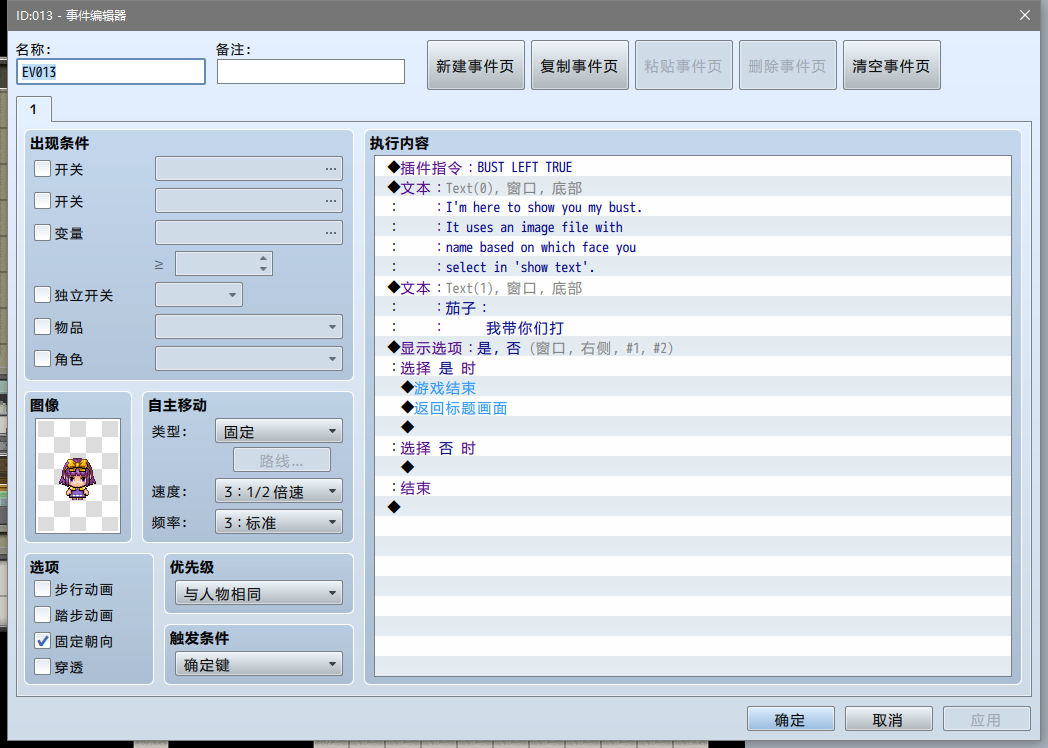Screen dimensions: 1048x748
Task: Select the 文本：Text(1) command line
Action: point(693,288)
